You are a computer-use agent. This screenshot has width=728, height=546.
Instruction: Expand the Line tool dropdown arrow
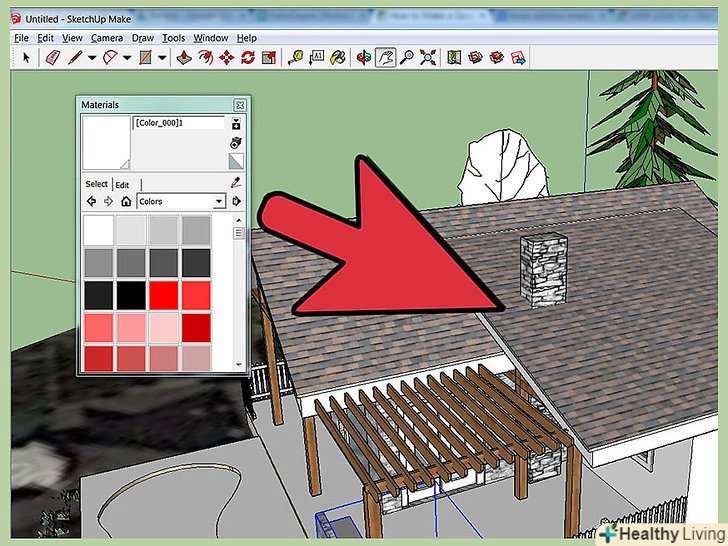coord(92,58)
